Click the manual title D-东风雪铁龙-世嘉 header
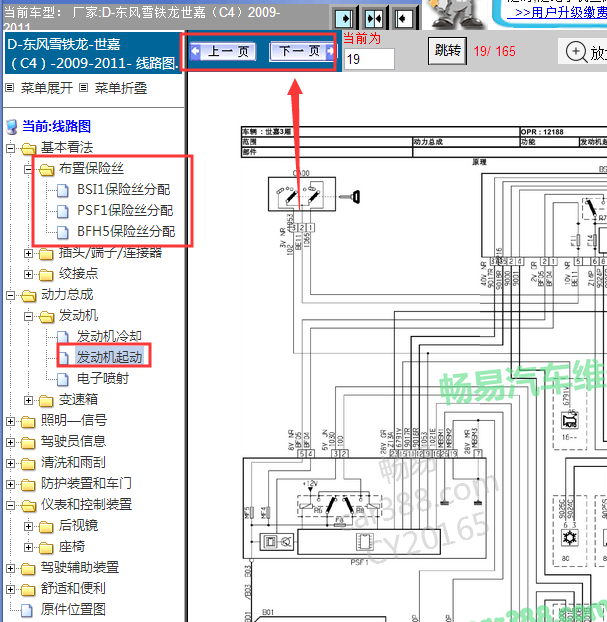The width and height of the screenshot is (607, 622). [93, 53]
